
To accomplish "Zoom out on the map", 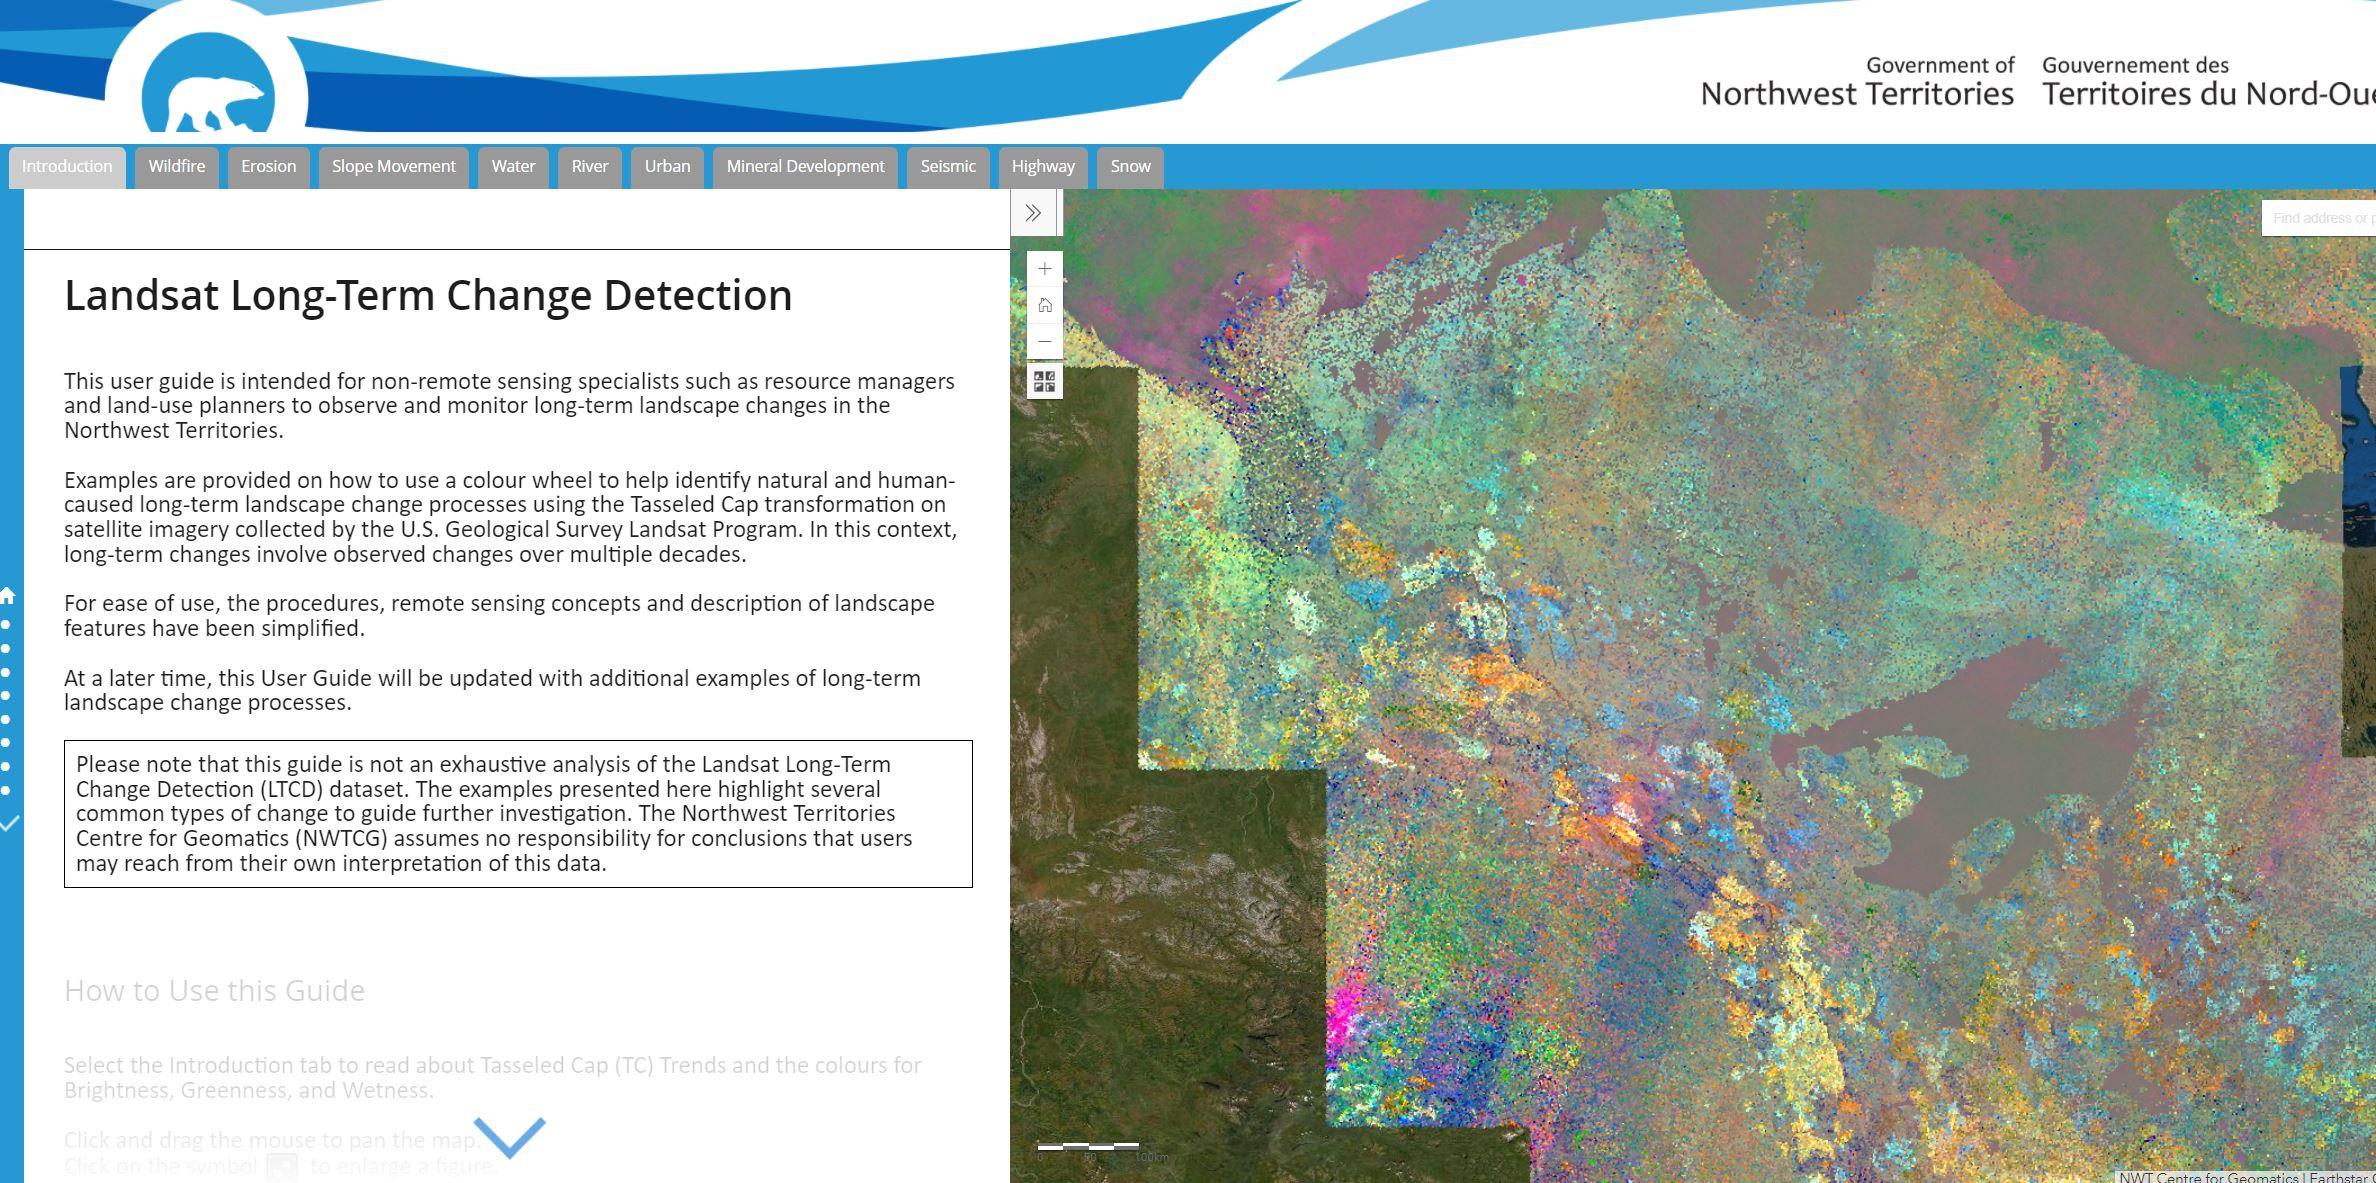I will (1045, 342).
